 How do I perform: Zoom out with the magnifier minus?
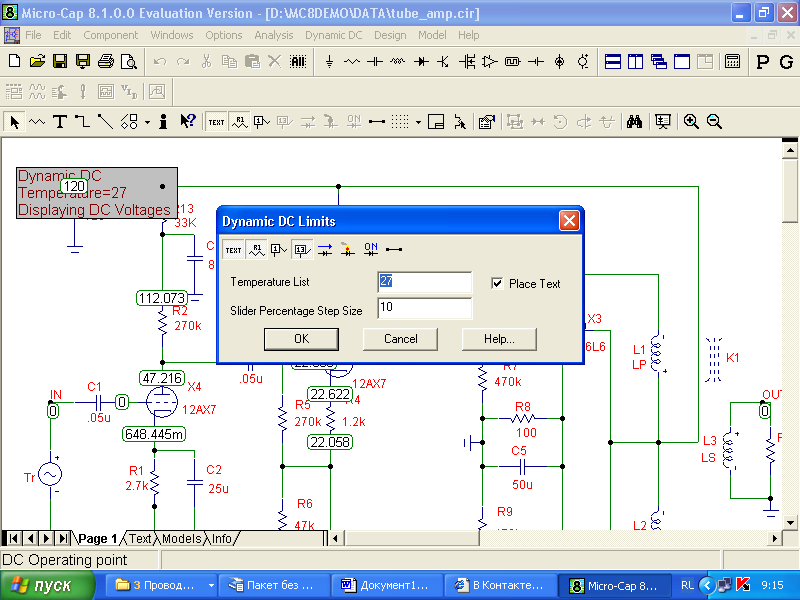714,122
